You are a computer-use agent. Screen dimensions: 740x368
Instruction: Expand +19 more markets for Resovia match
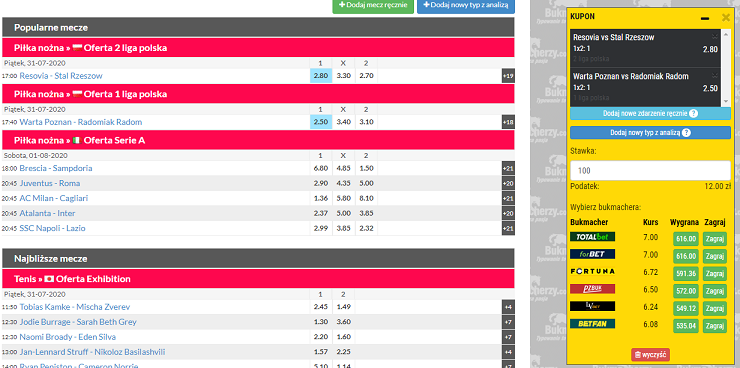508,76
